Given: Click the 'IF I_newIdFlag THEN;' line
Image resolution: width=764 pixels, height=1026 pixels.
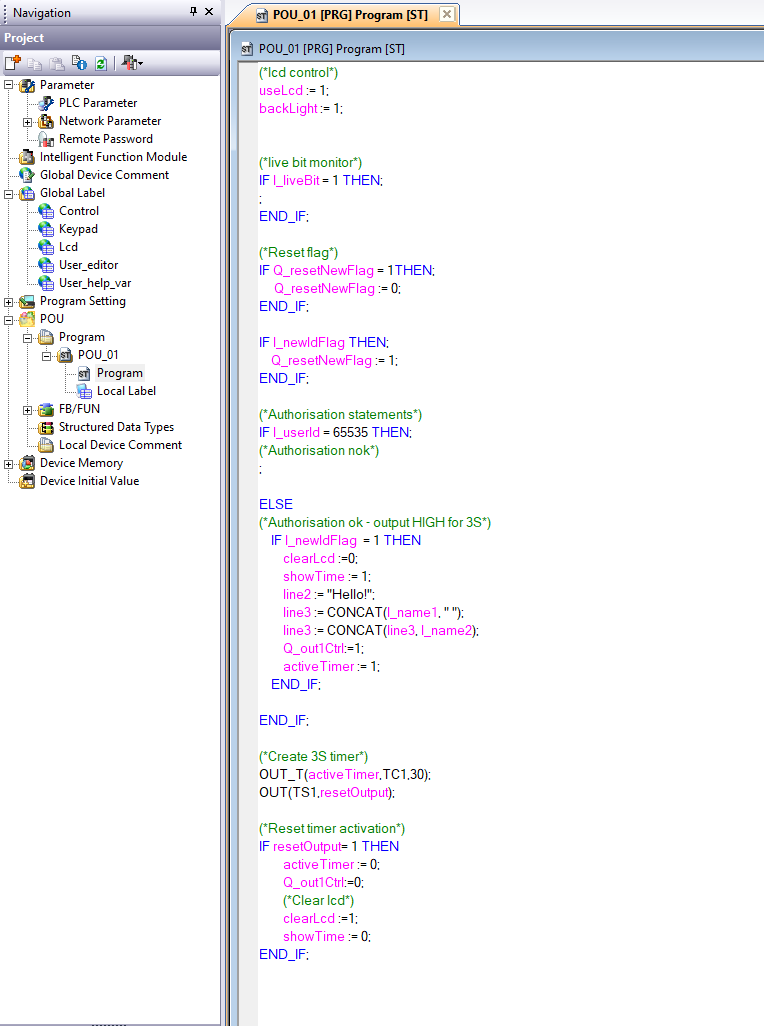Looking at the screenshot, I should [324, 343].
